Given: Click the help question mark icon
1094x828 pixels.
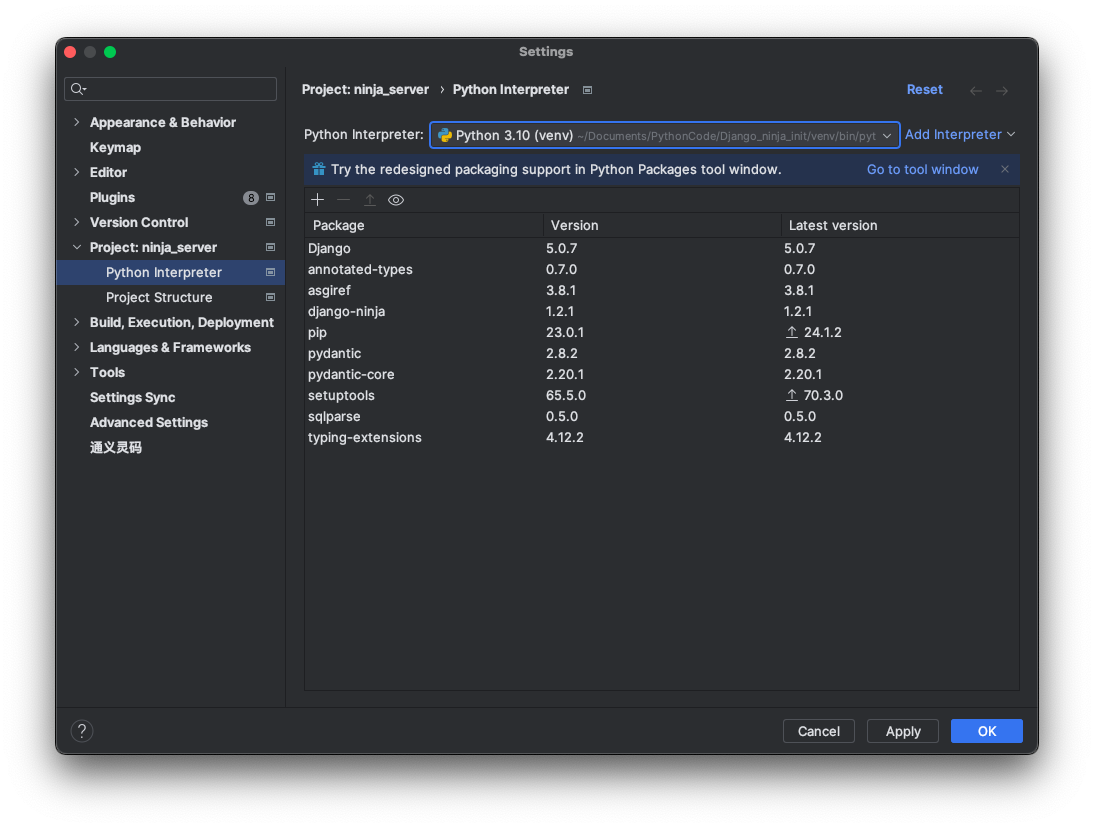Looking at the screenshot, I should click(82, 731).
